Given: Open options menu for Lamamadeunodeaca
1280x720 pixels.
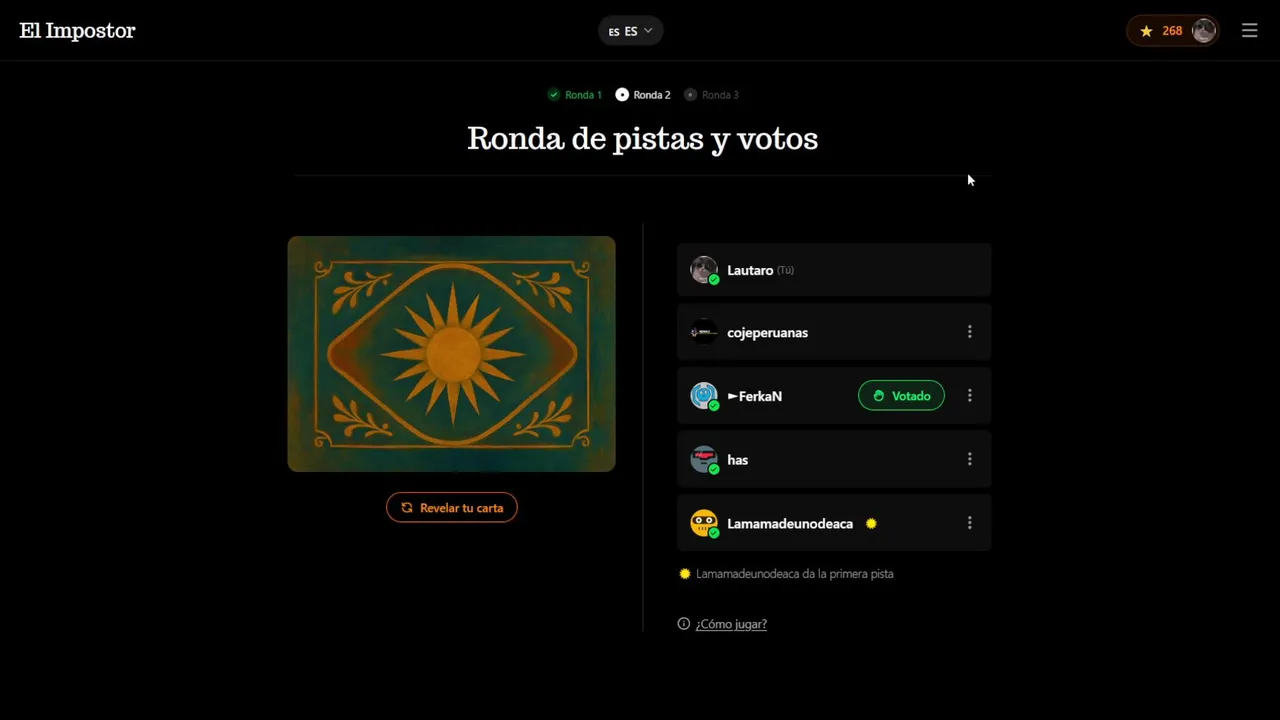Looking at the screenshot, I should pos(969,523).
